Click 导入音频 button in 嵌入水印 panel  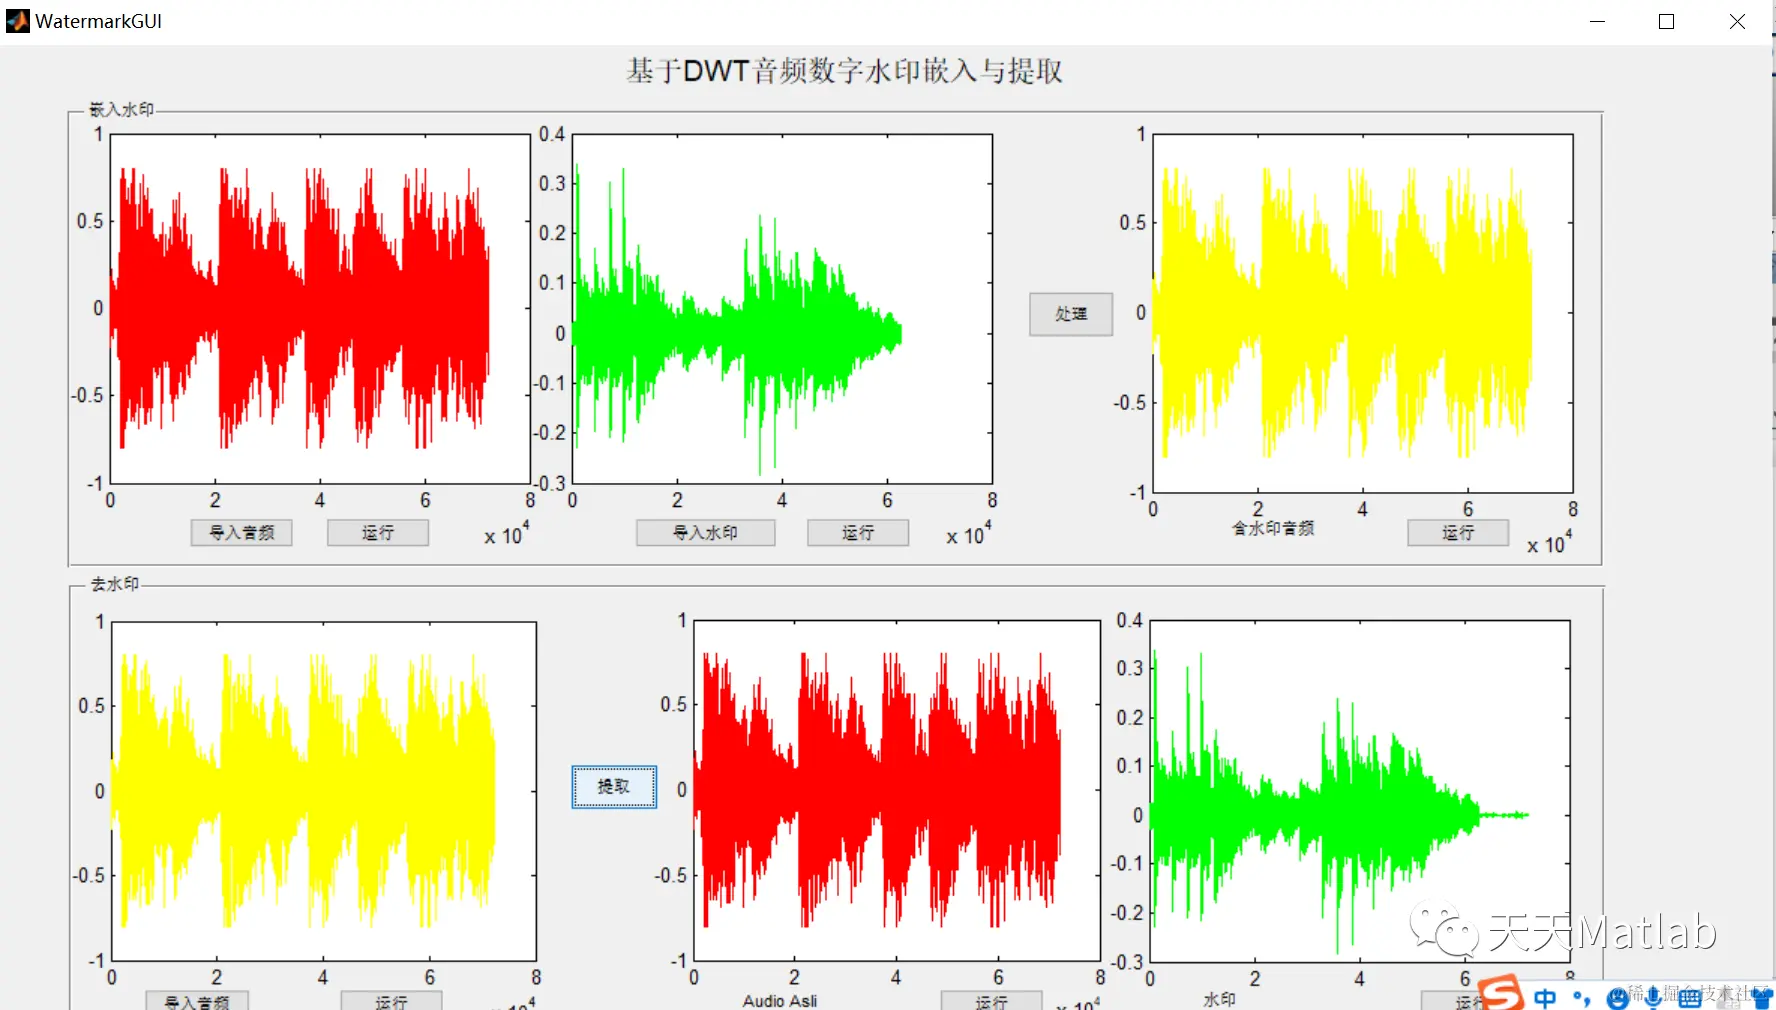coord(241,533)
